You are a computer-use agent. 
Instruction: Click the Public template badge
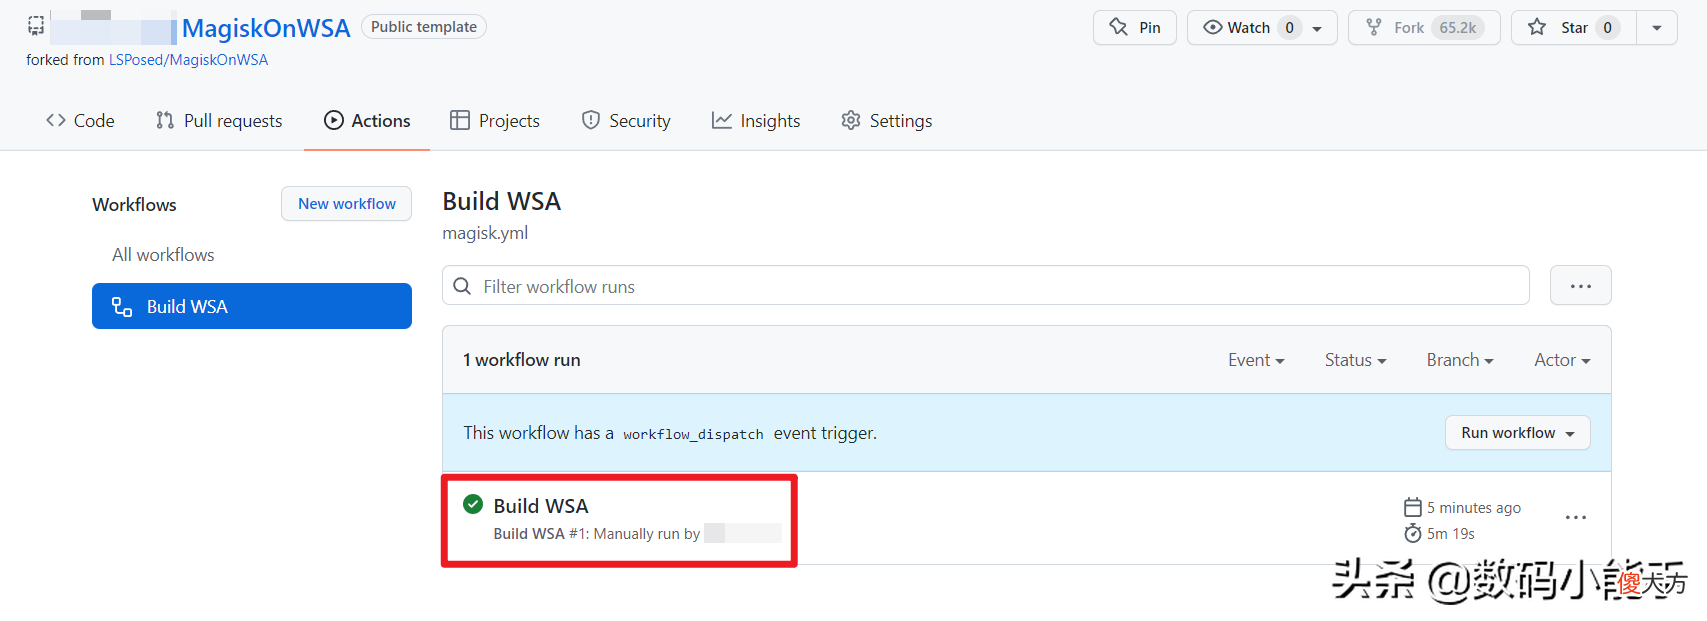point(424,27)
